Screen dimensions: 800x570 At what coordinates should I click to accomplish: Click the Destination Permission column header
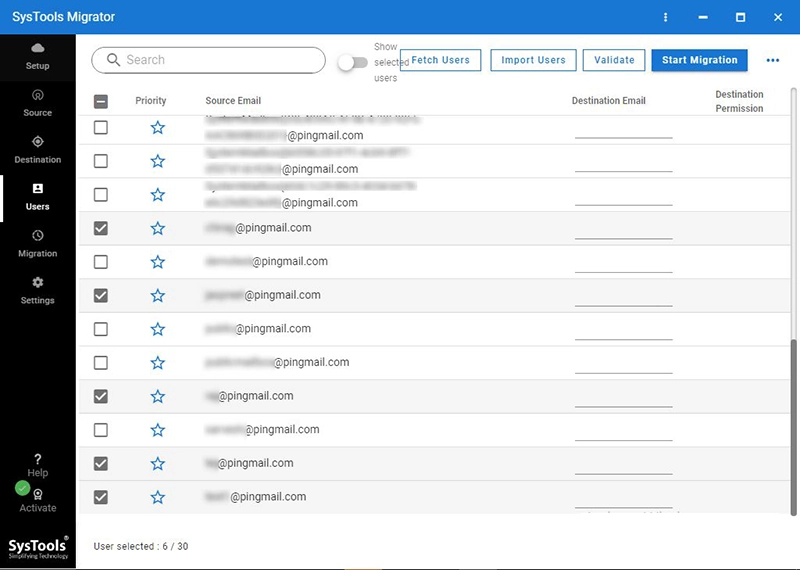(x=739, y=101)
